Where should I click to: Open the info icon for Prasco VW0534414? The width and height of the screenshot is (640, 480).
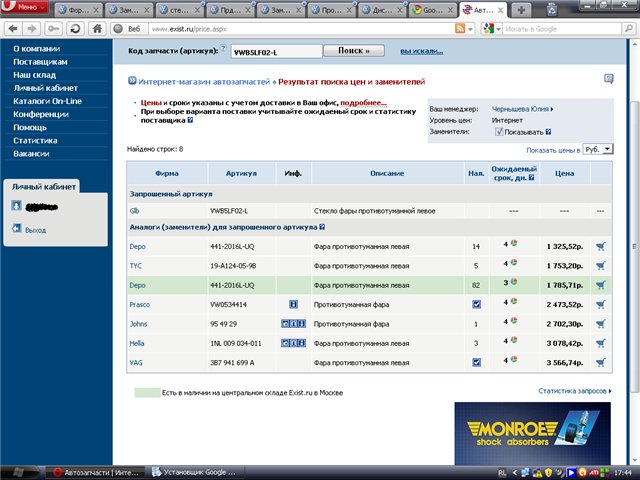tap(293, 304)
